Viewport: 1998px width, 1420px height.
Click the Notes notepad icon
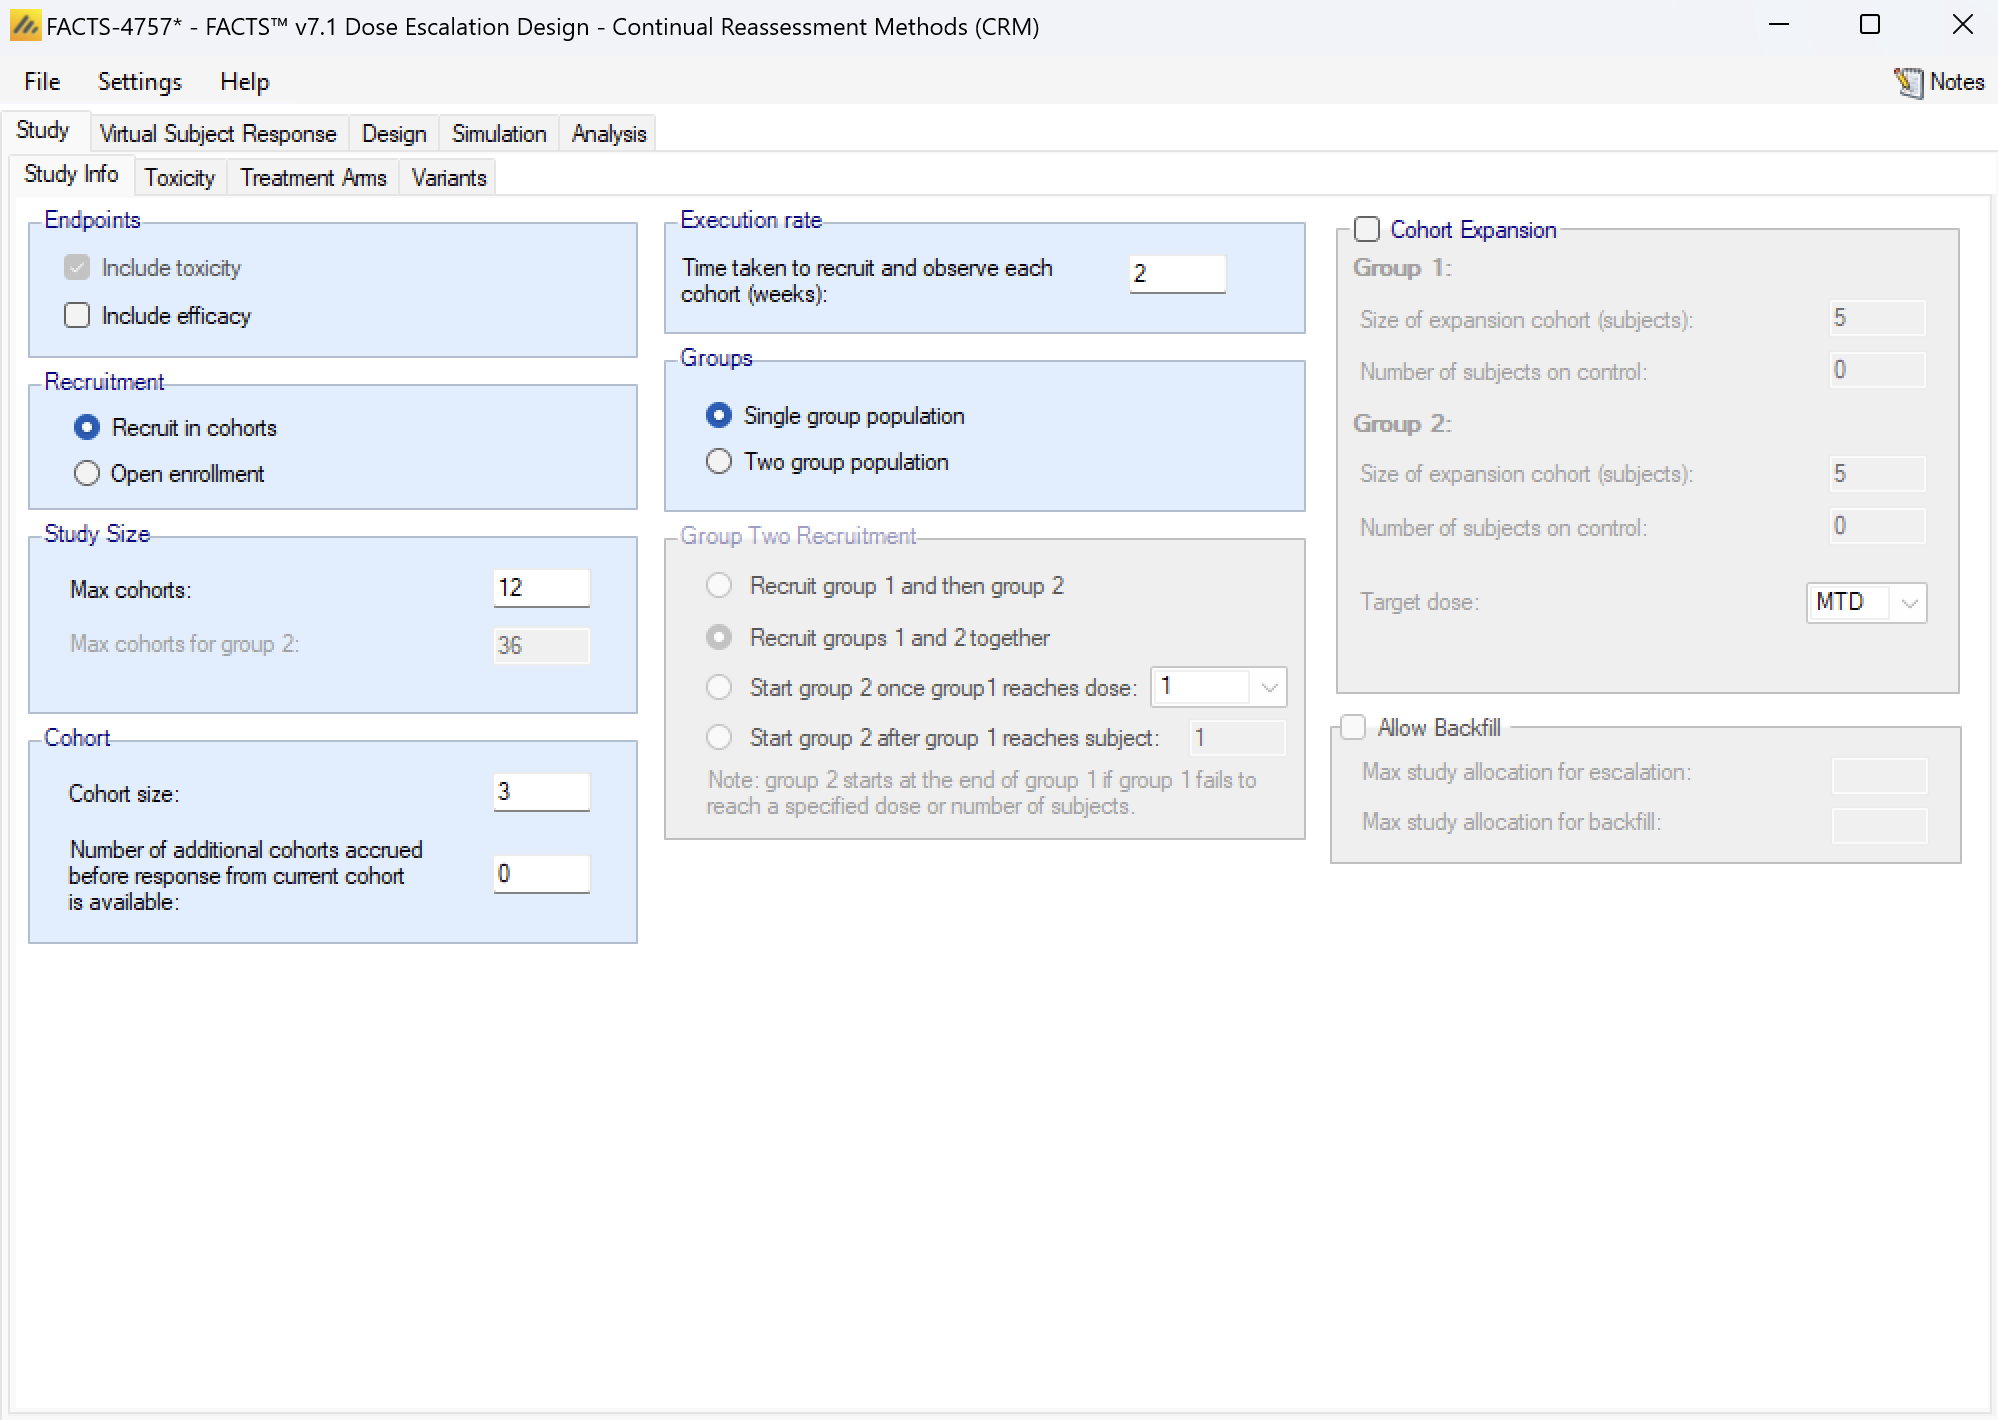pos(1908,82)
